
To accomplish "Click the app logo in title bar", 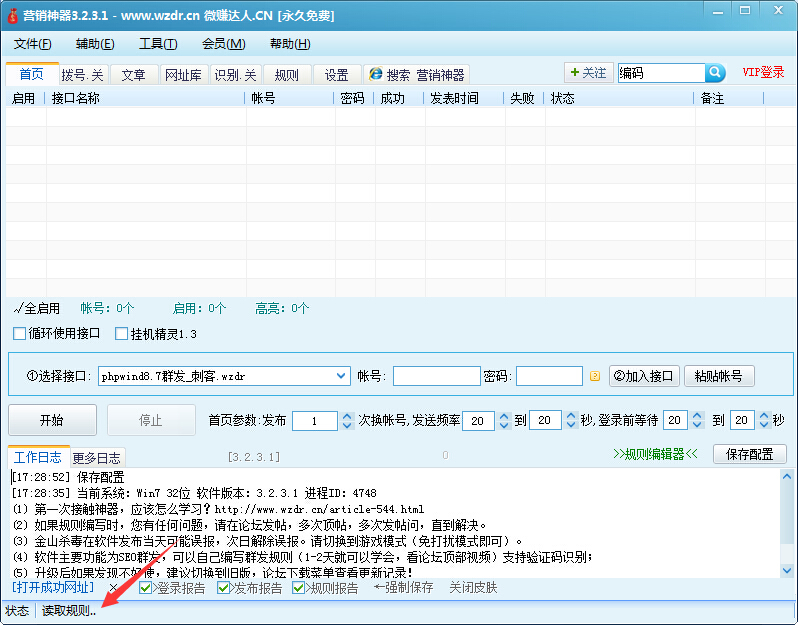I will (x=12, y=15).
